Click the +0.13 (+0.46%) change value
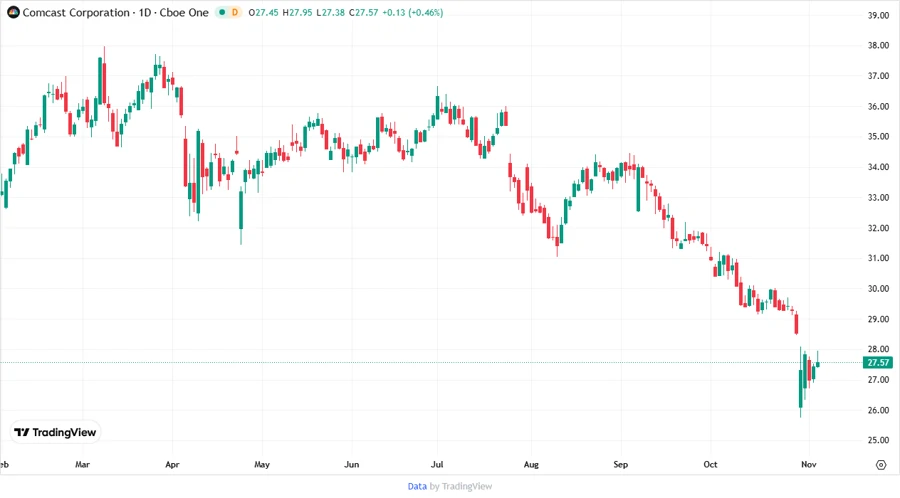The height and width of the screenshot is (498, 900). pos(413,12)
